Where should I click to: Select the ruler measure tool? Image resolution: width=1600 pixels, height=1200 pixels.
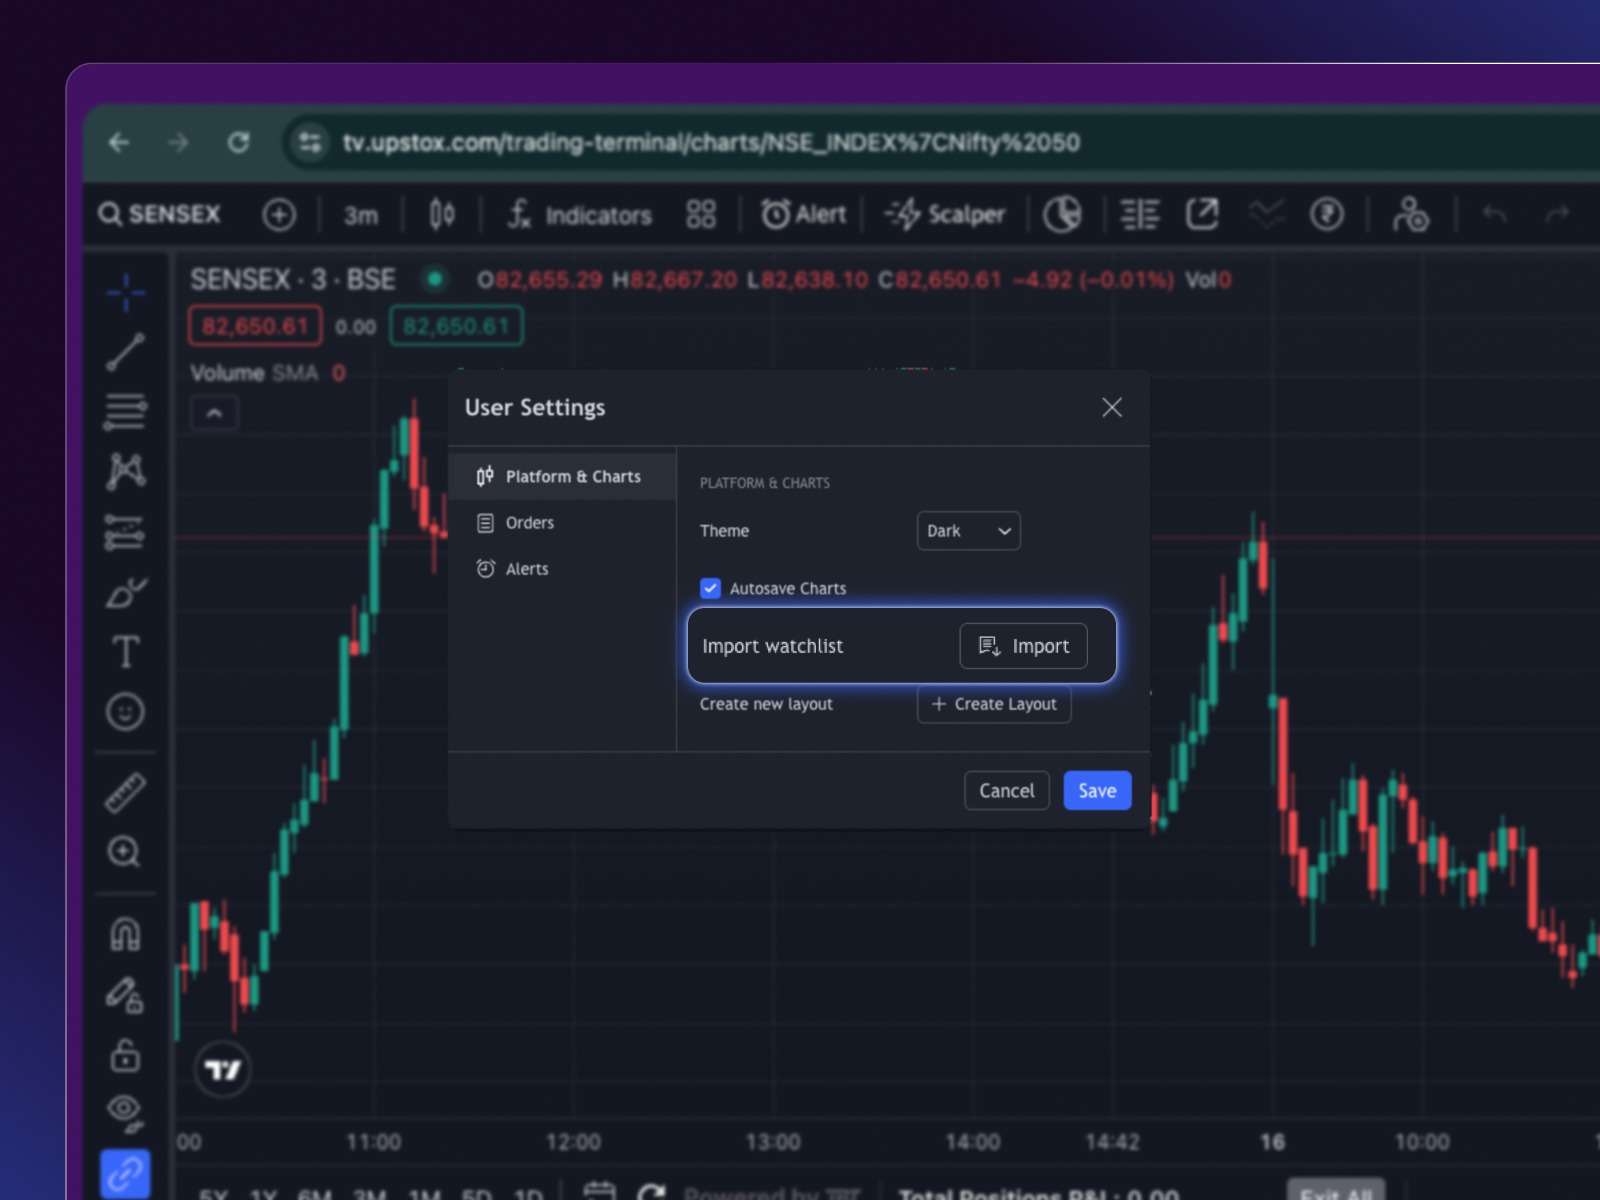(125, 792)
